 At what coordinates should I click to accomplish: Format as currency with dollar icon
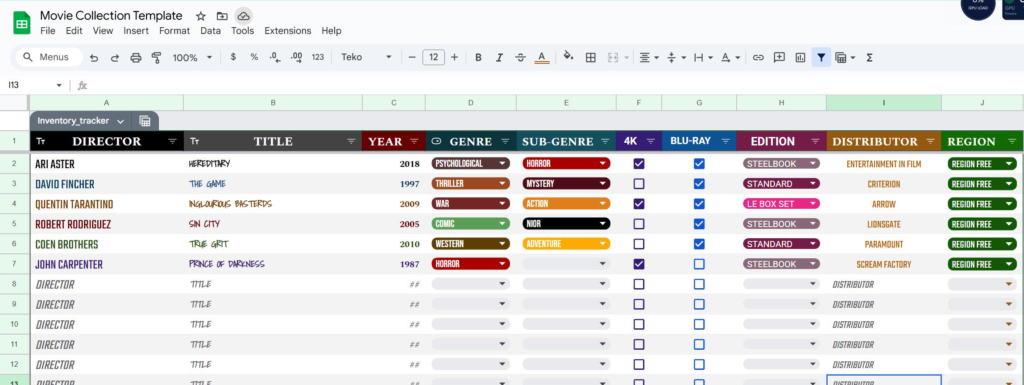point(233,57)
